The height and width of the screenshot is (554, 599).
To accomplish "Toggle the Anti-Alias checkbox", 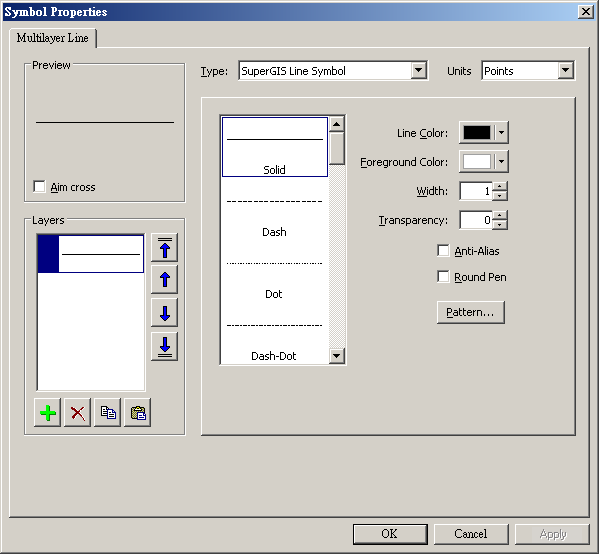I will click(443, 251).
